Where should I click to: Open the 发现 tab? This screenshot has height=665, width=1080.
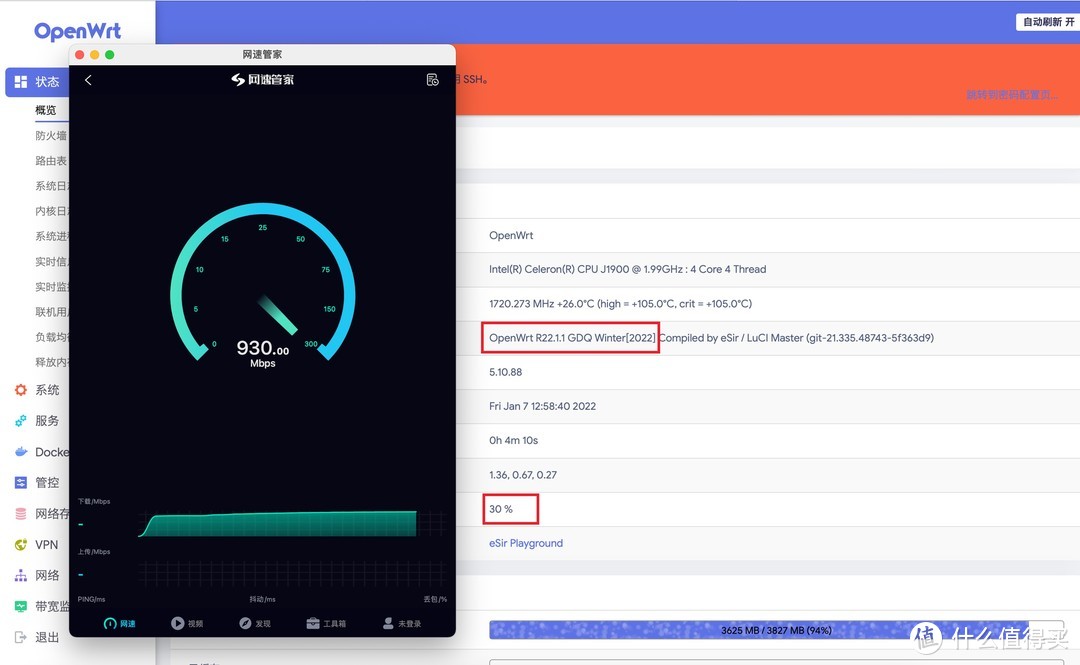tap(255, 623)
